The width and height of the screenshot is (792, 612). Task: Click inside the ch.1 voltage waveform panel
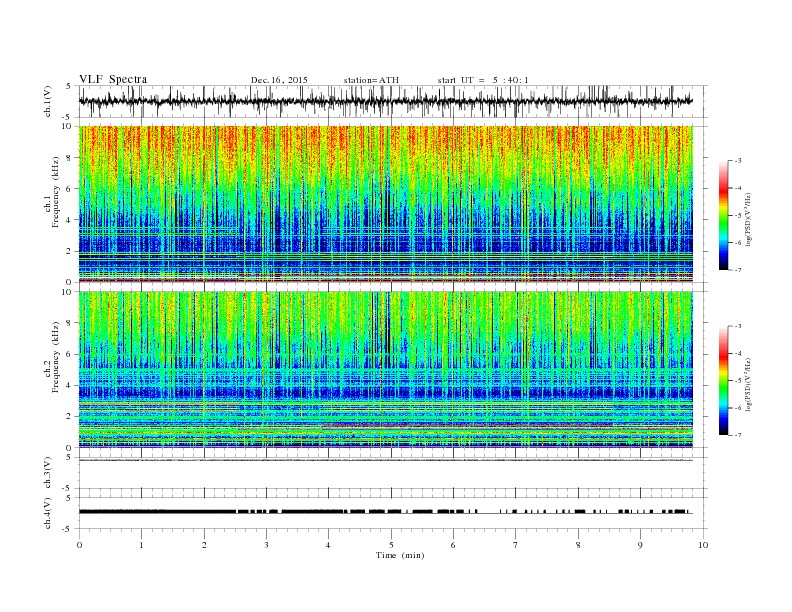tap(393, 101)
